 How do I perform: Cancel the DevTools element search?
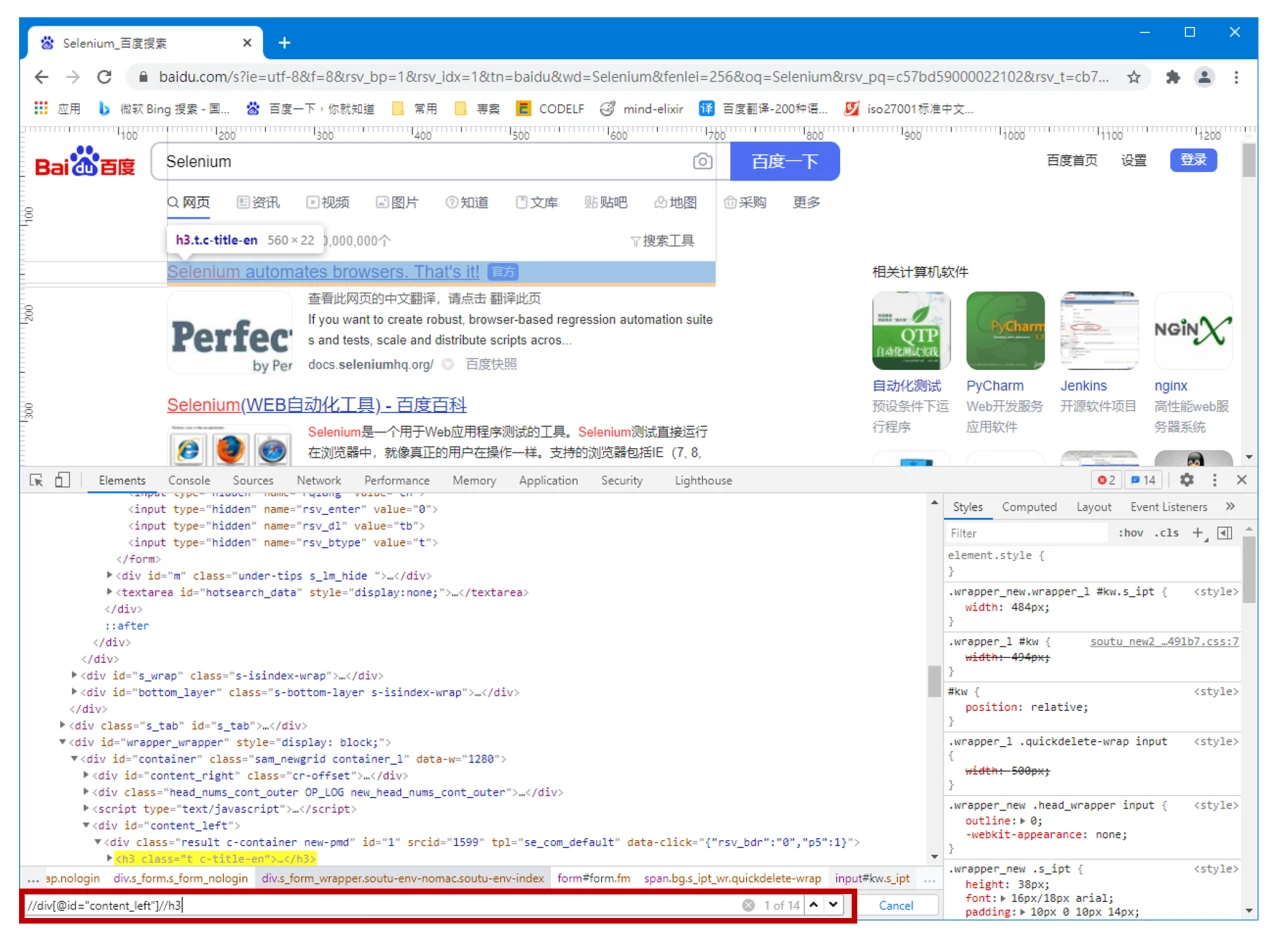896,905
